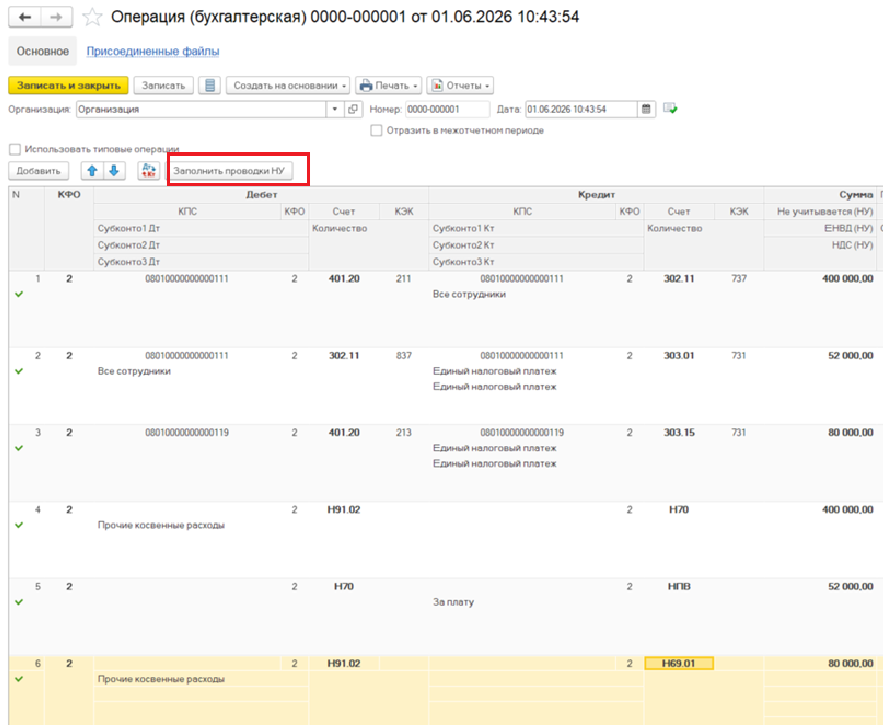
Task: Click the green arrow icon right of date
Action: [670, 109]
